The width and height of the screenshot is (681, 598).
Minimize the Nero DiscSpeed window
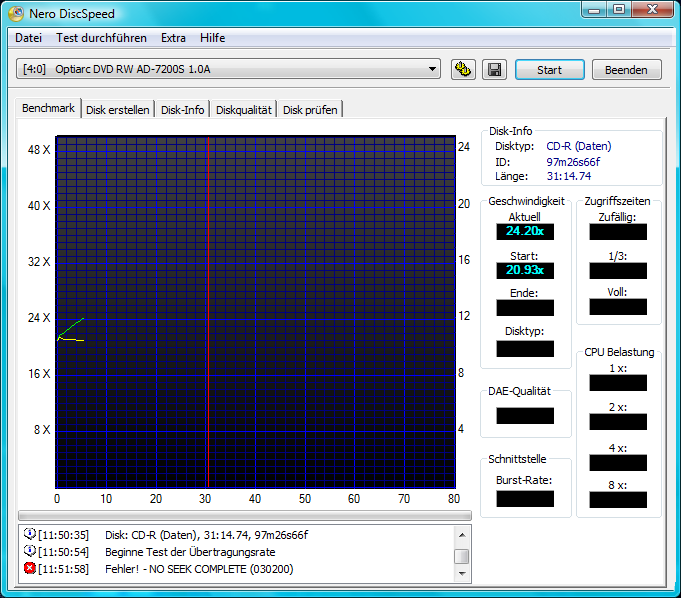(594, 10)
